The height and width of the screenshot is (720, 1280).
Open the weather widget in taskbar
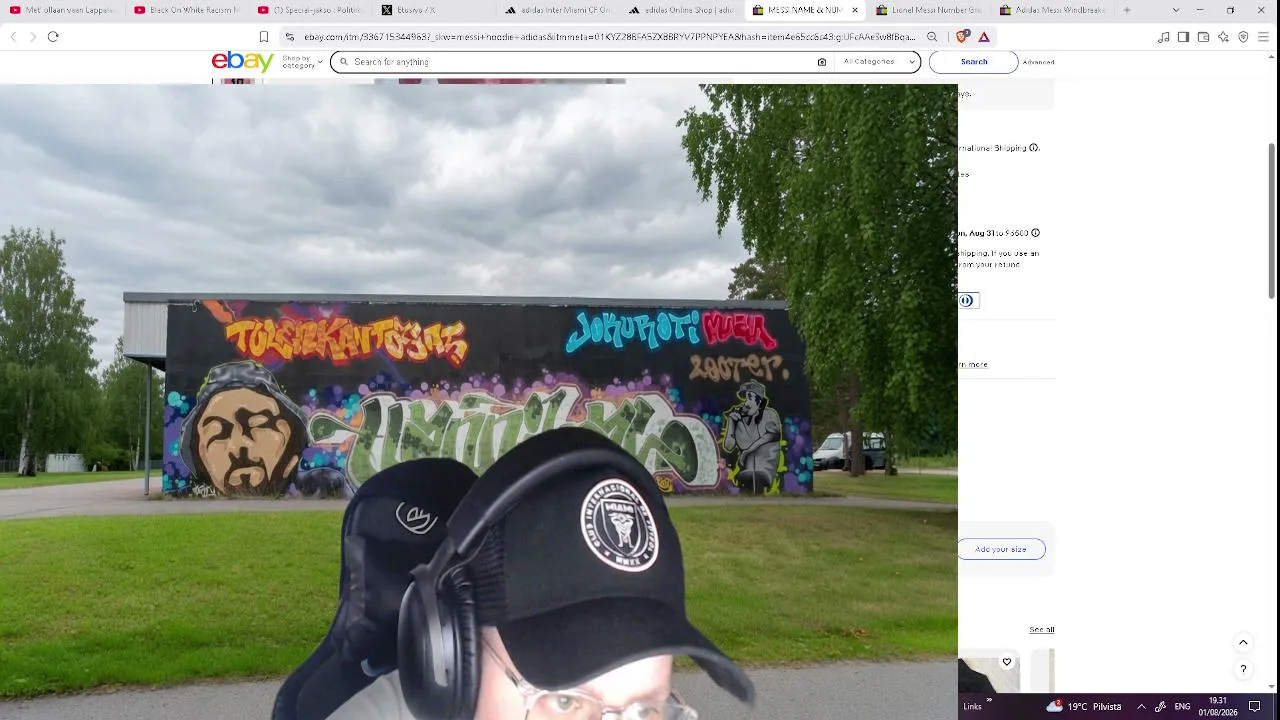tap(1084, 706)
